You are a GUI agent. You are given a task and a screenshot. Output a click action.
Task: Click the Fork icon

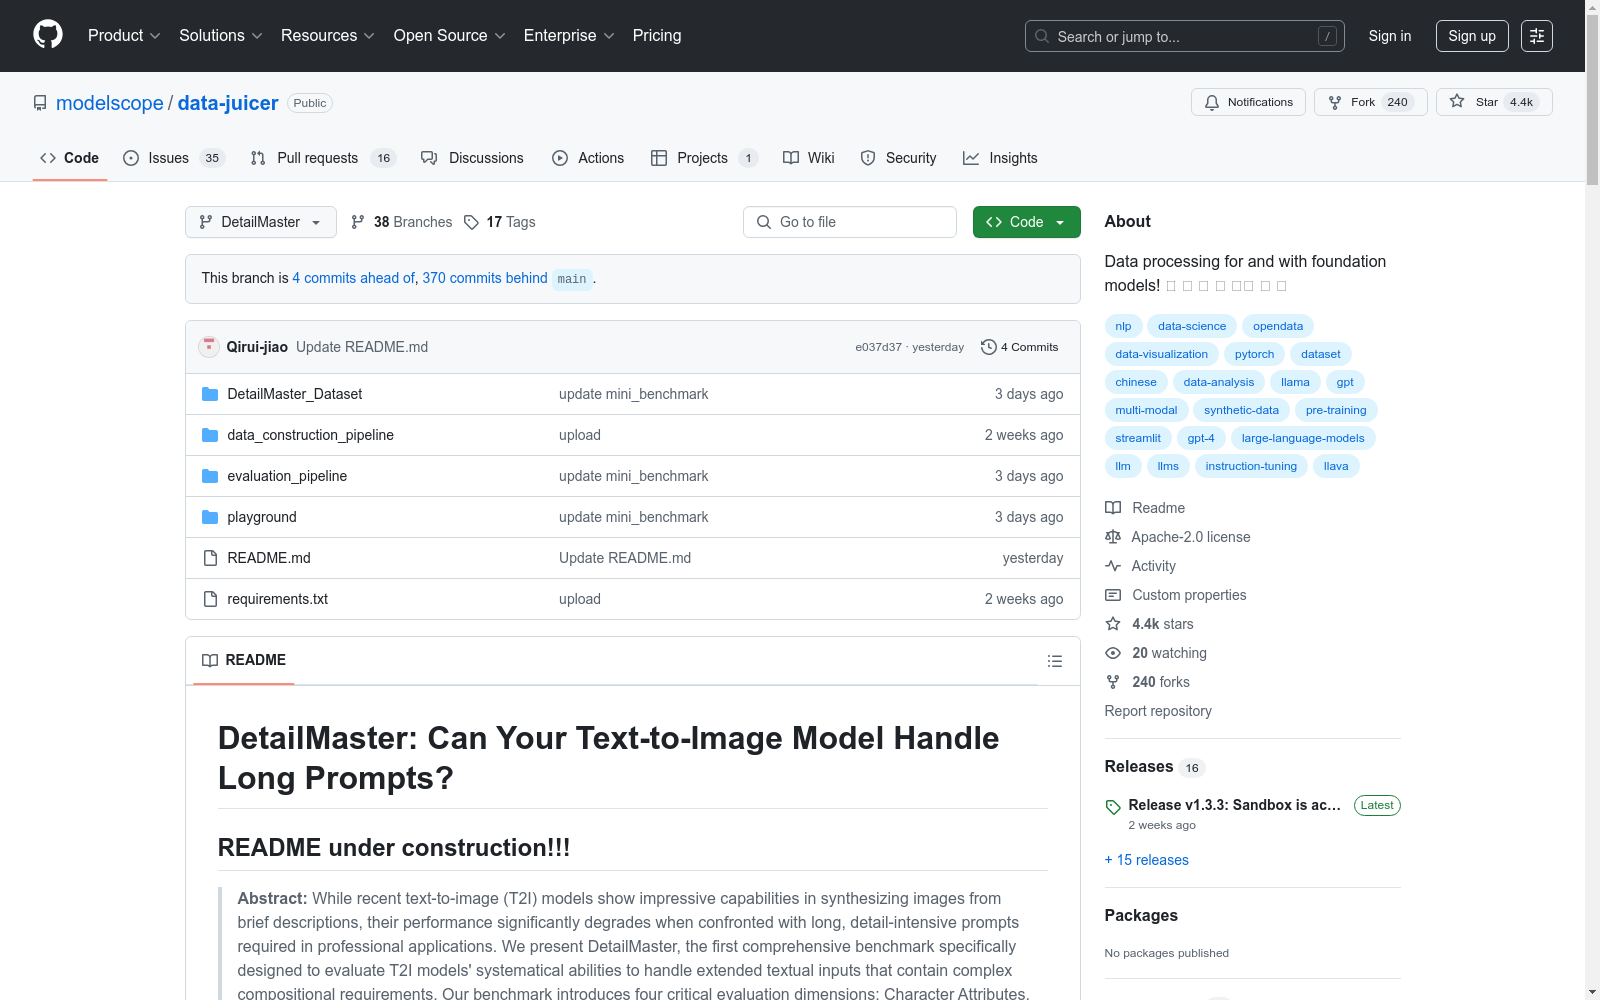tap(1335, 102)
